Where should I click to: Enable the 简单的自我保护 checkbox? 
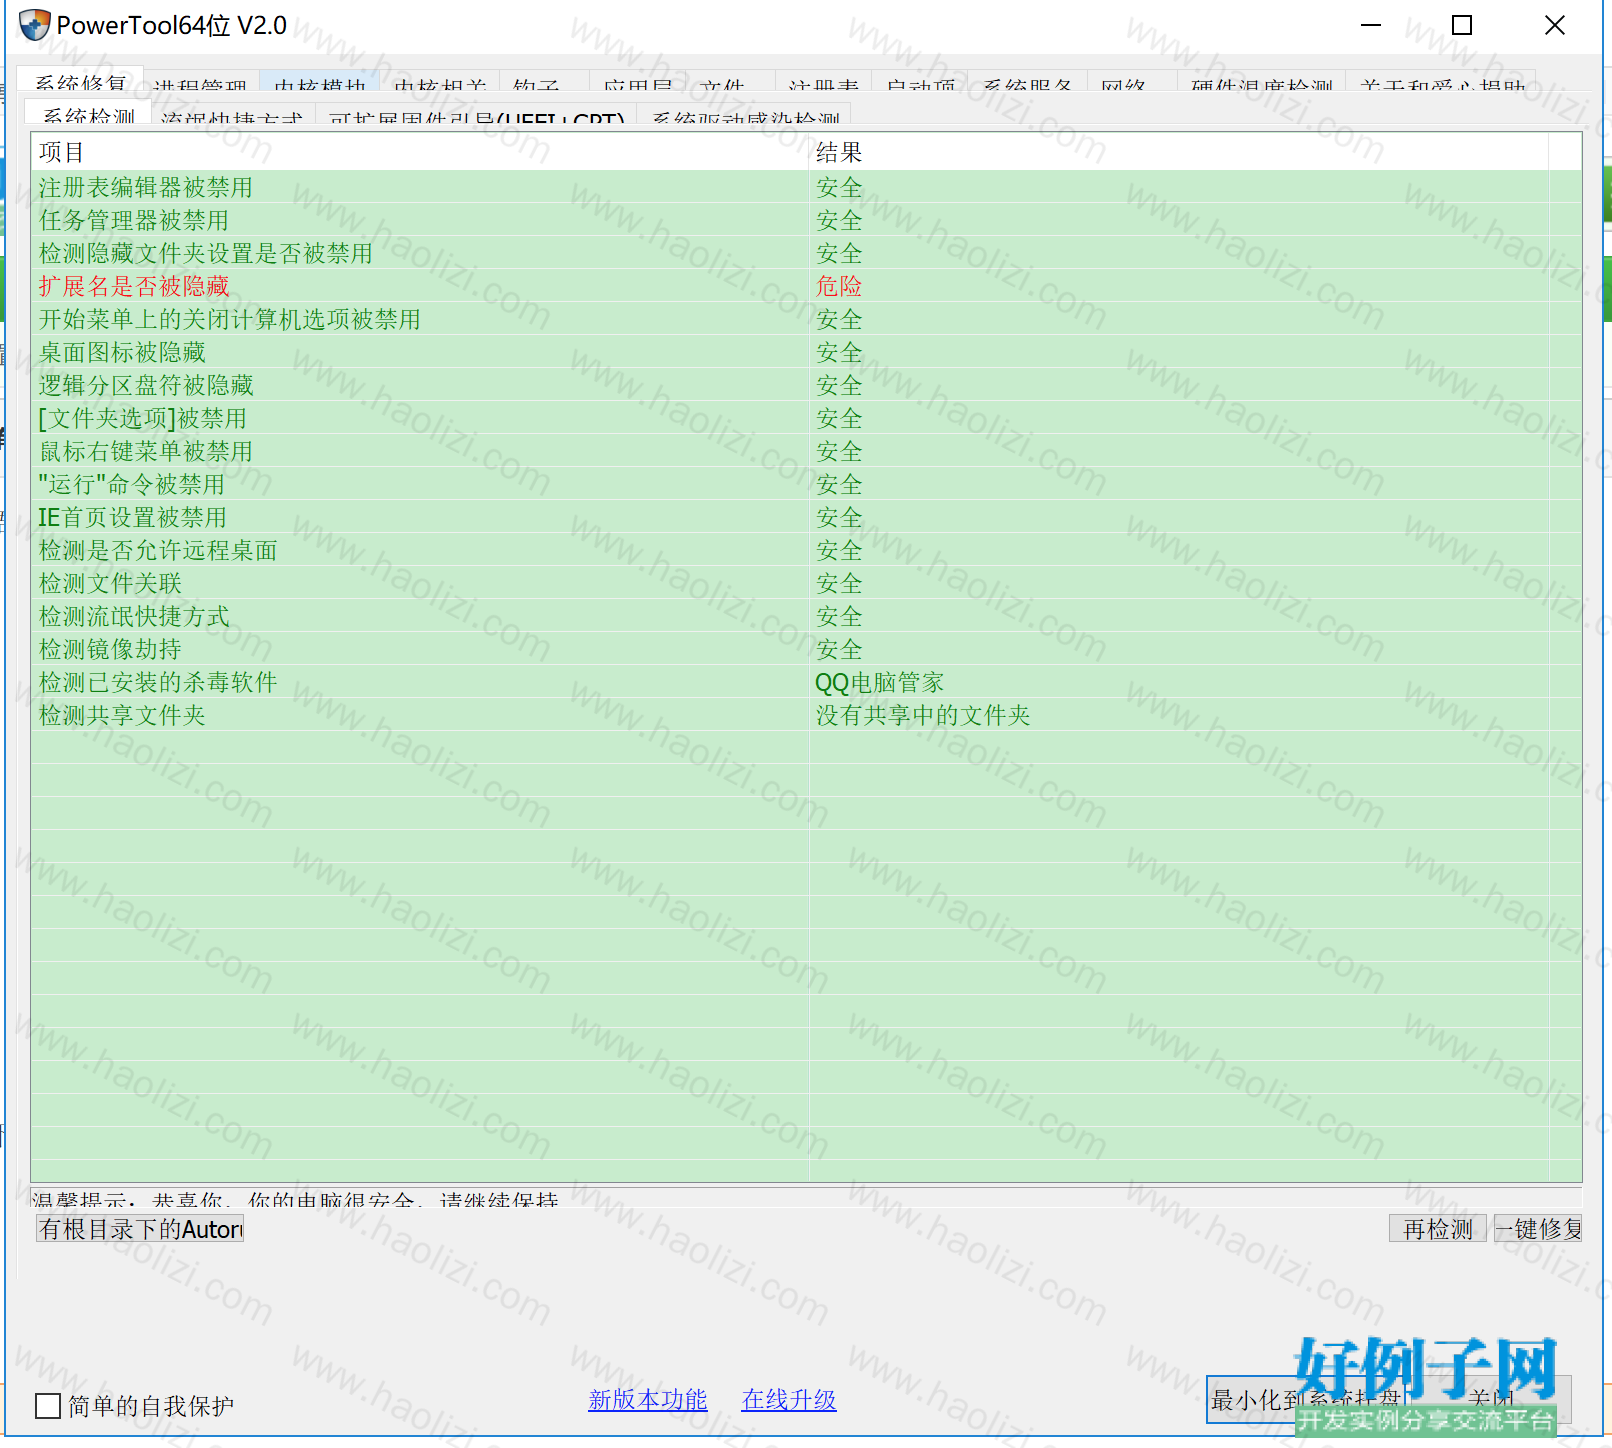coord(48,1406)
